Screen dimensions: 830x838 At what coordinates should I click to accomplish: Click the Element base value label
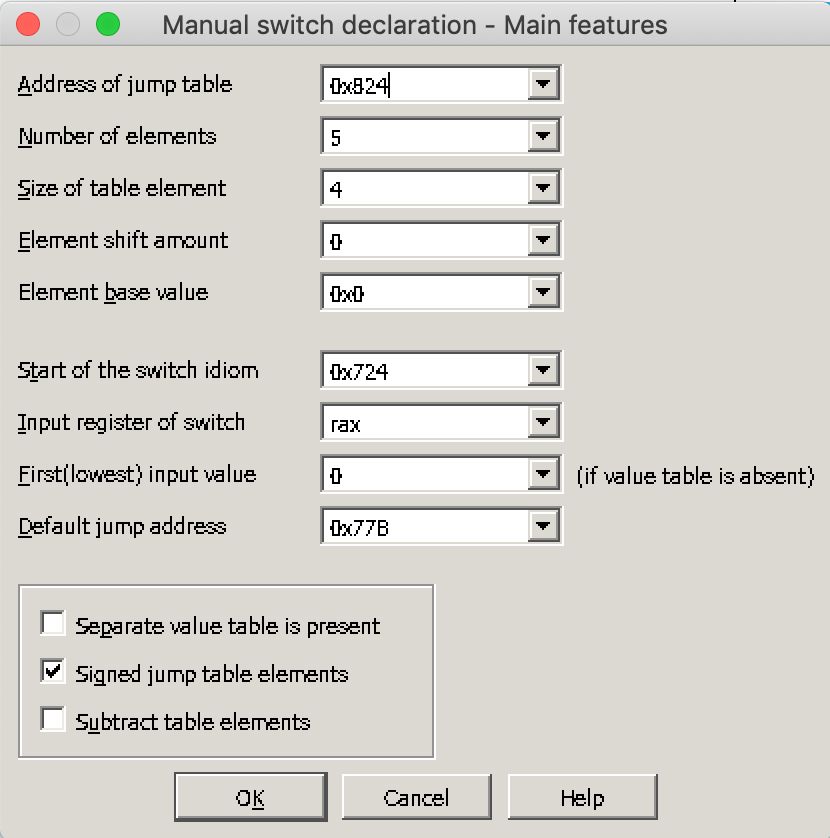point(113,292)
